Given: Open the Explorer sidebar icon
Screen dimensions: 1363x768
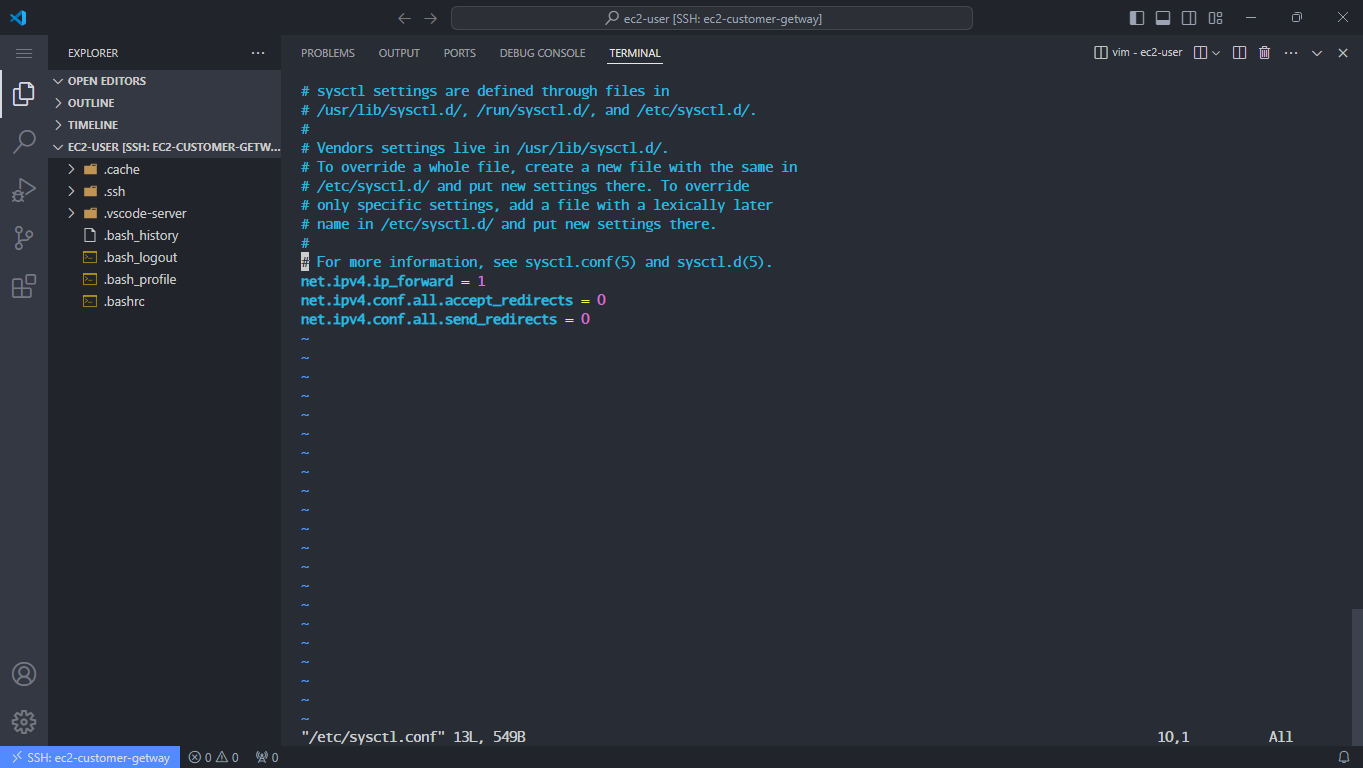Looking at the screenshot, I should coord(24,94).
